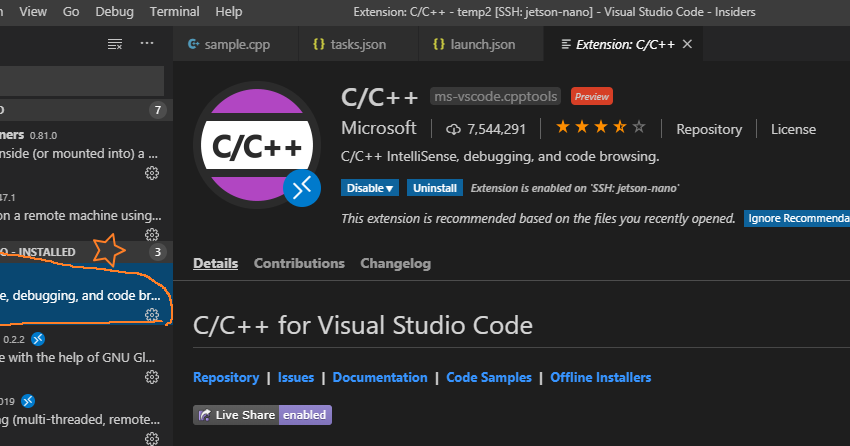Open the extensions More Actions ellipsis
Screen dimensions: 850x446
[x=148, y=44]
